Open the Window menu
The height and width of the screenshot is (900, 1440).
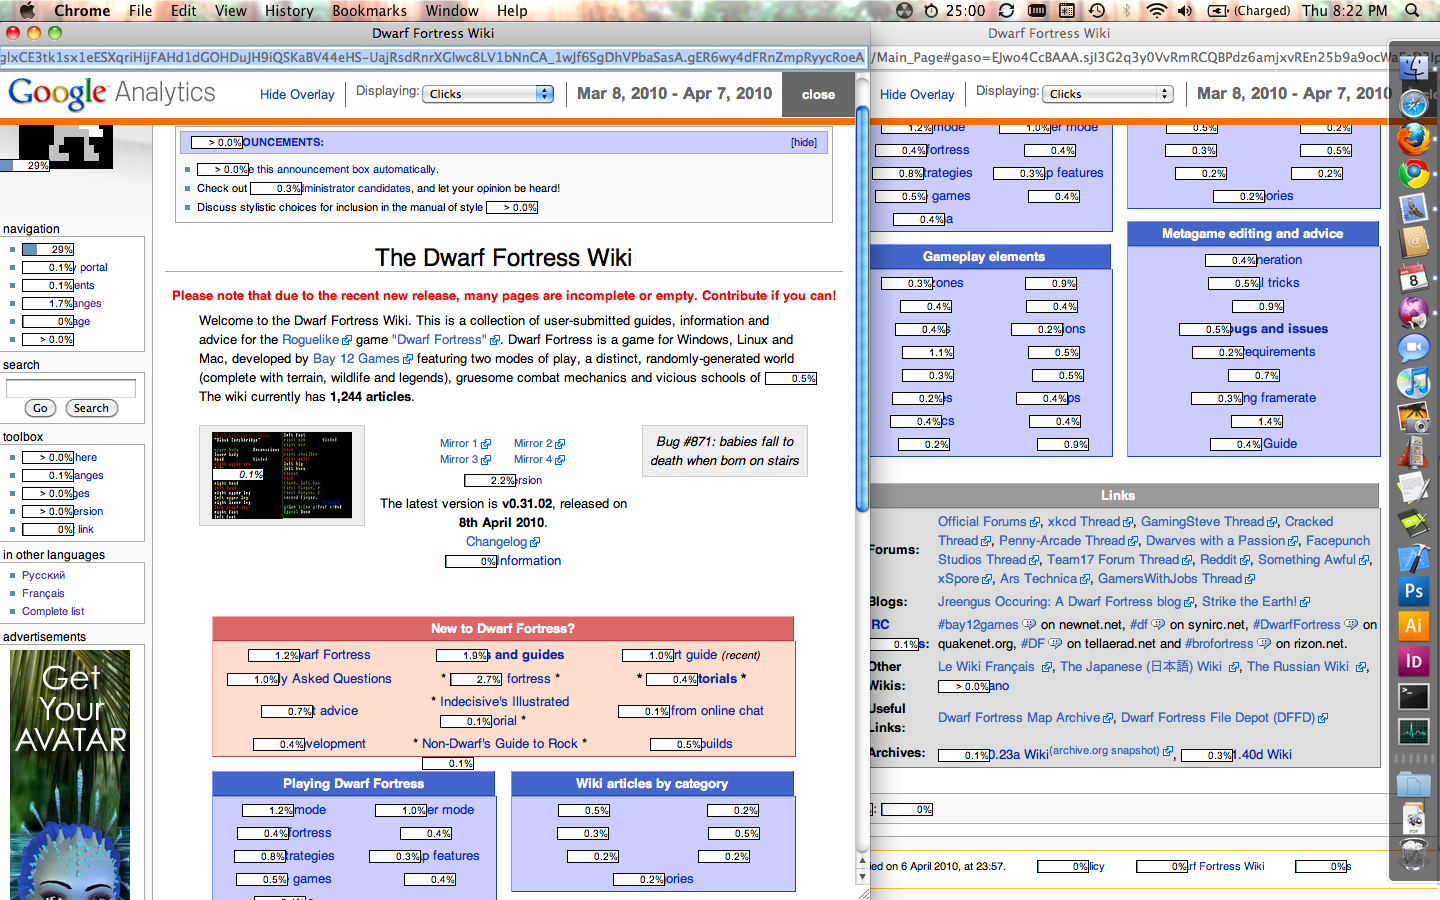(x=452, y=11)
